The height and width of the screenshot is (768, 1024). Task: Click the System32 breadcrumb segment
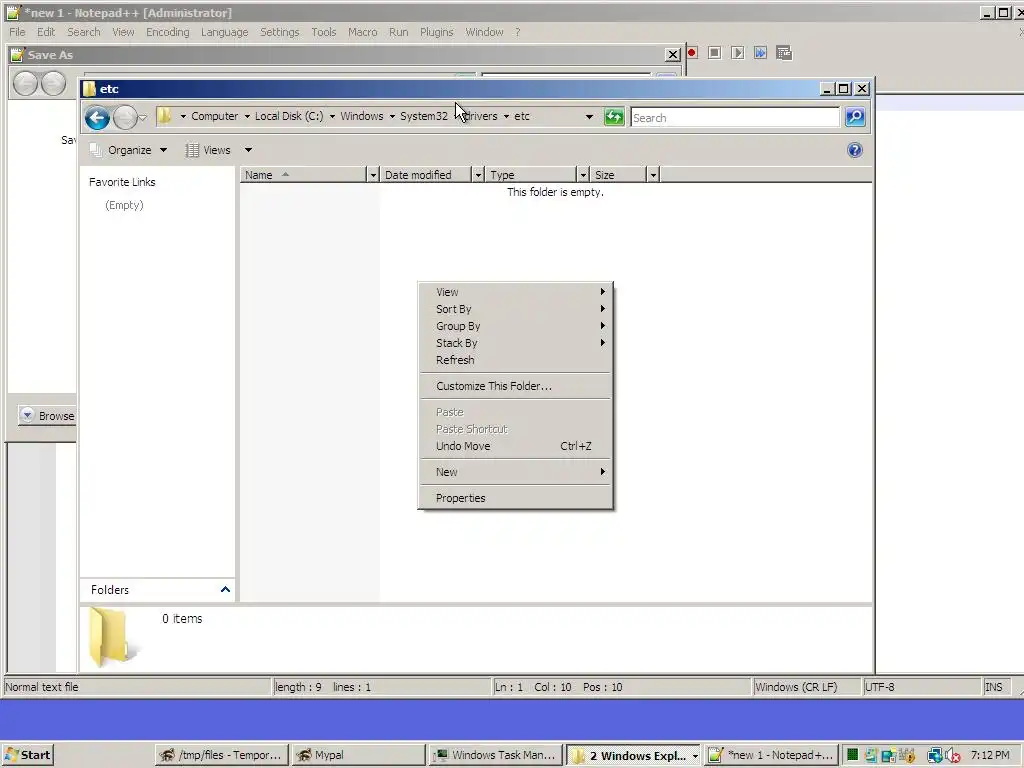coord(424,116)
